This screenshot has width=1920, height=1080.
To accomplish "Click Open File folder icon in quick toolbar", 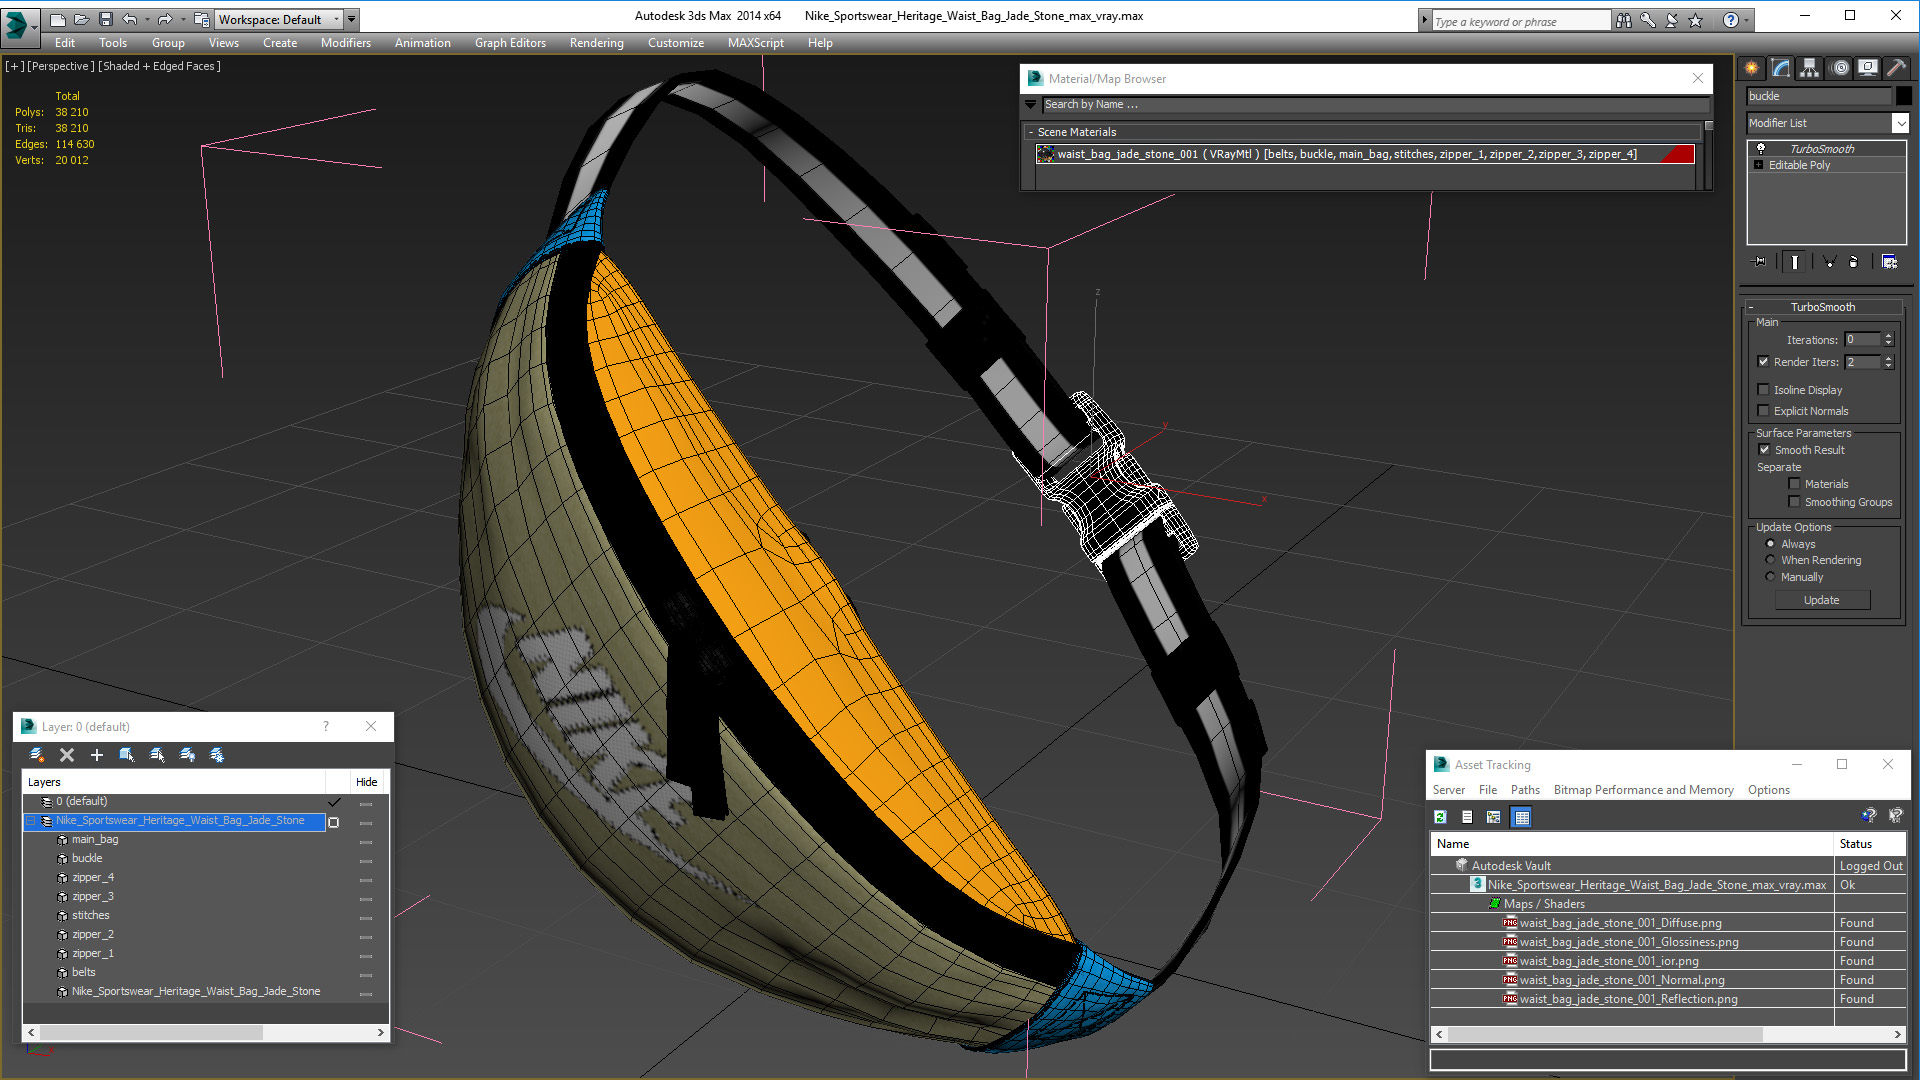I will point(82,19).
